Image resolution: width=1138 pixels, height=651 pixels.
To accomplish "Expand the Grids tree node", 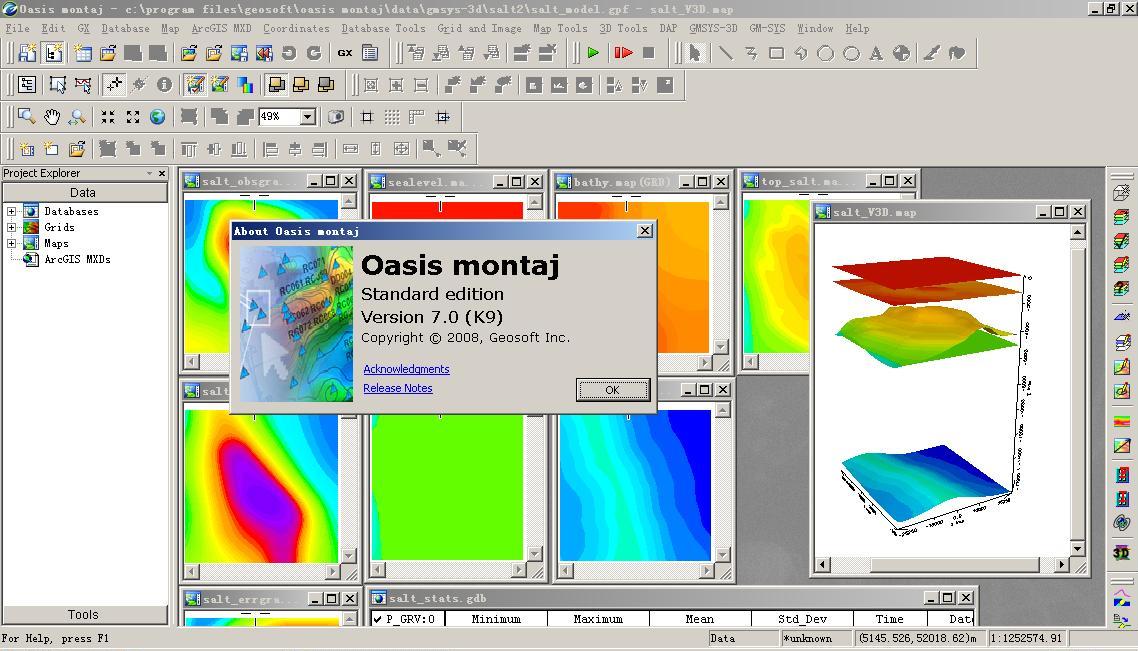I will pyautogui.click(x=11, y=227).
